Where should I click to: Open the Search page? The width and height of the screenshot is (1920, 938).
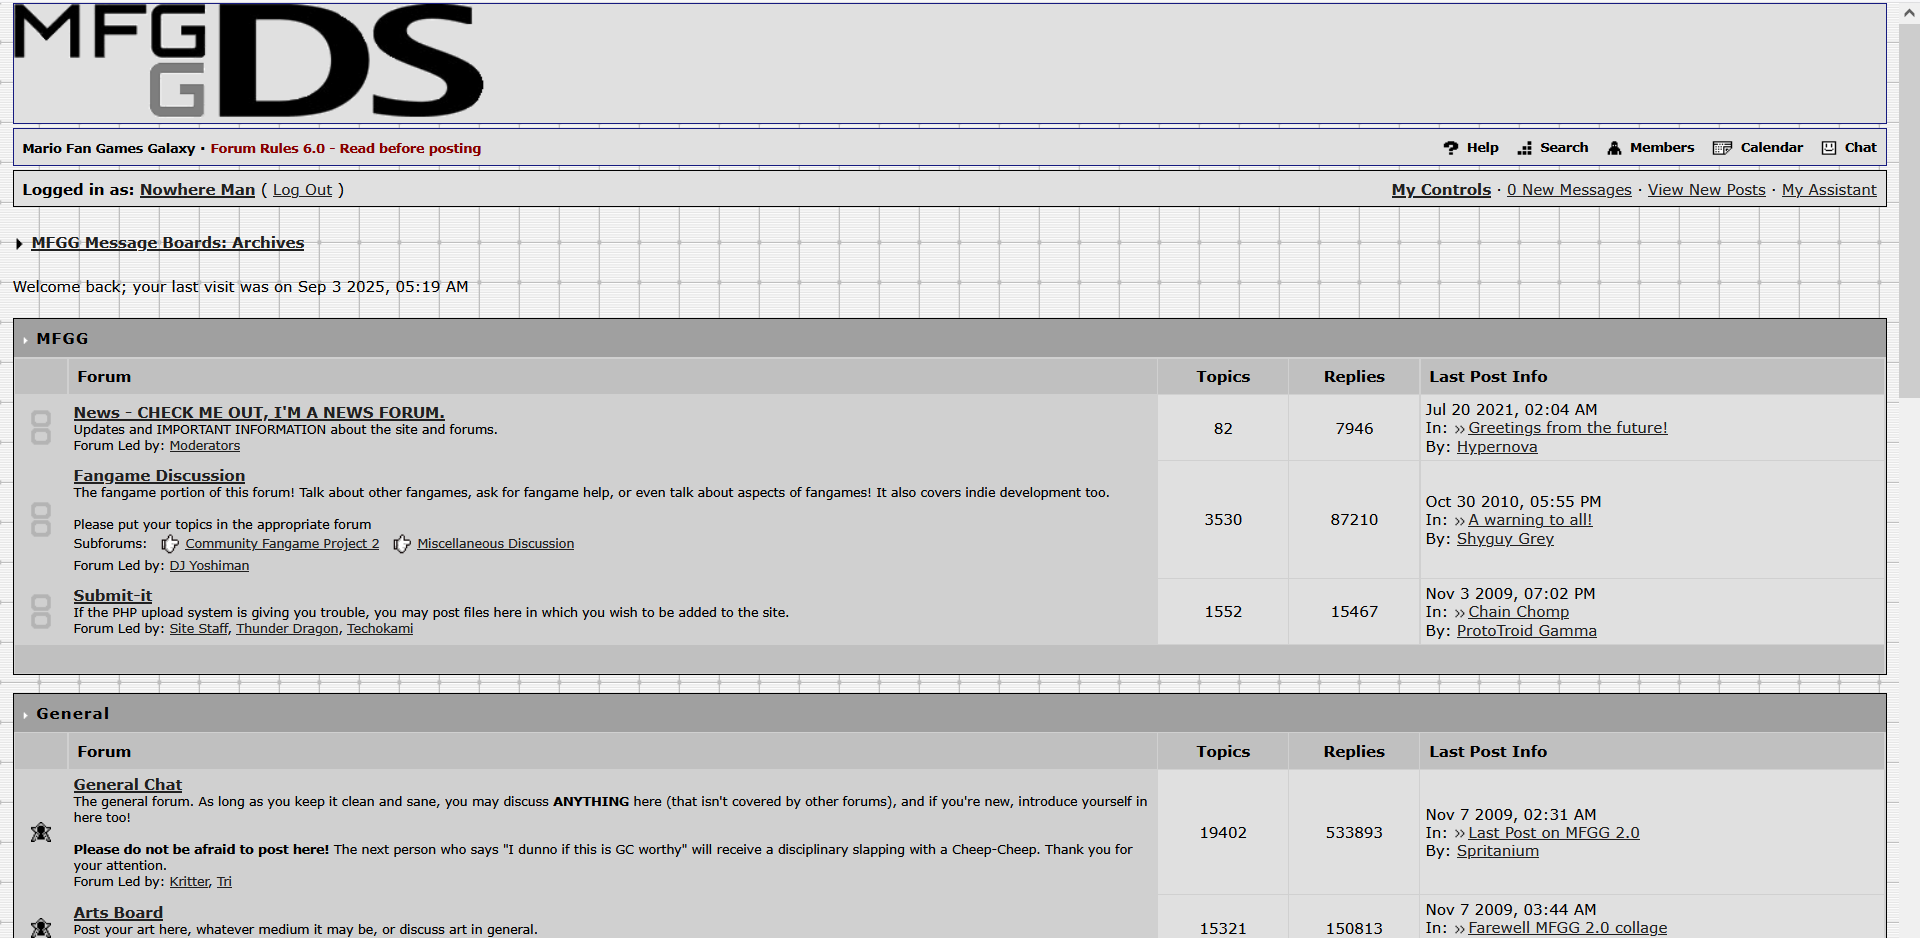(1564, 148)
